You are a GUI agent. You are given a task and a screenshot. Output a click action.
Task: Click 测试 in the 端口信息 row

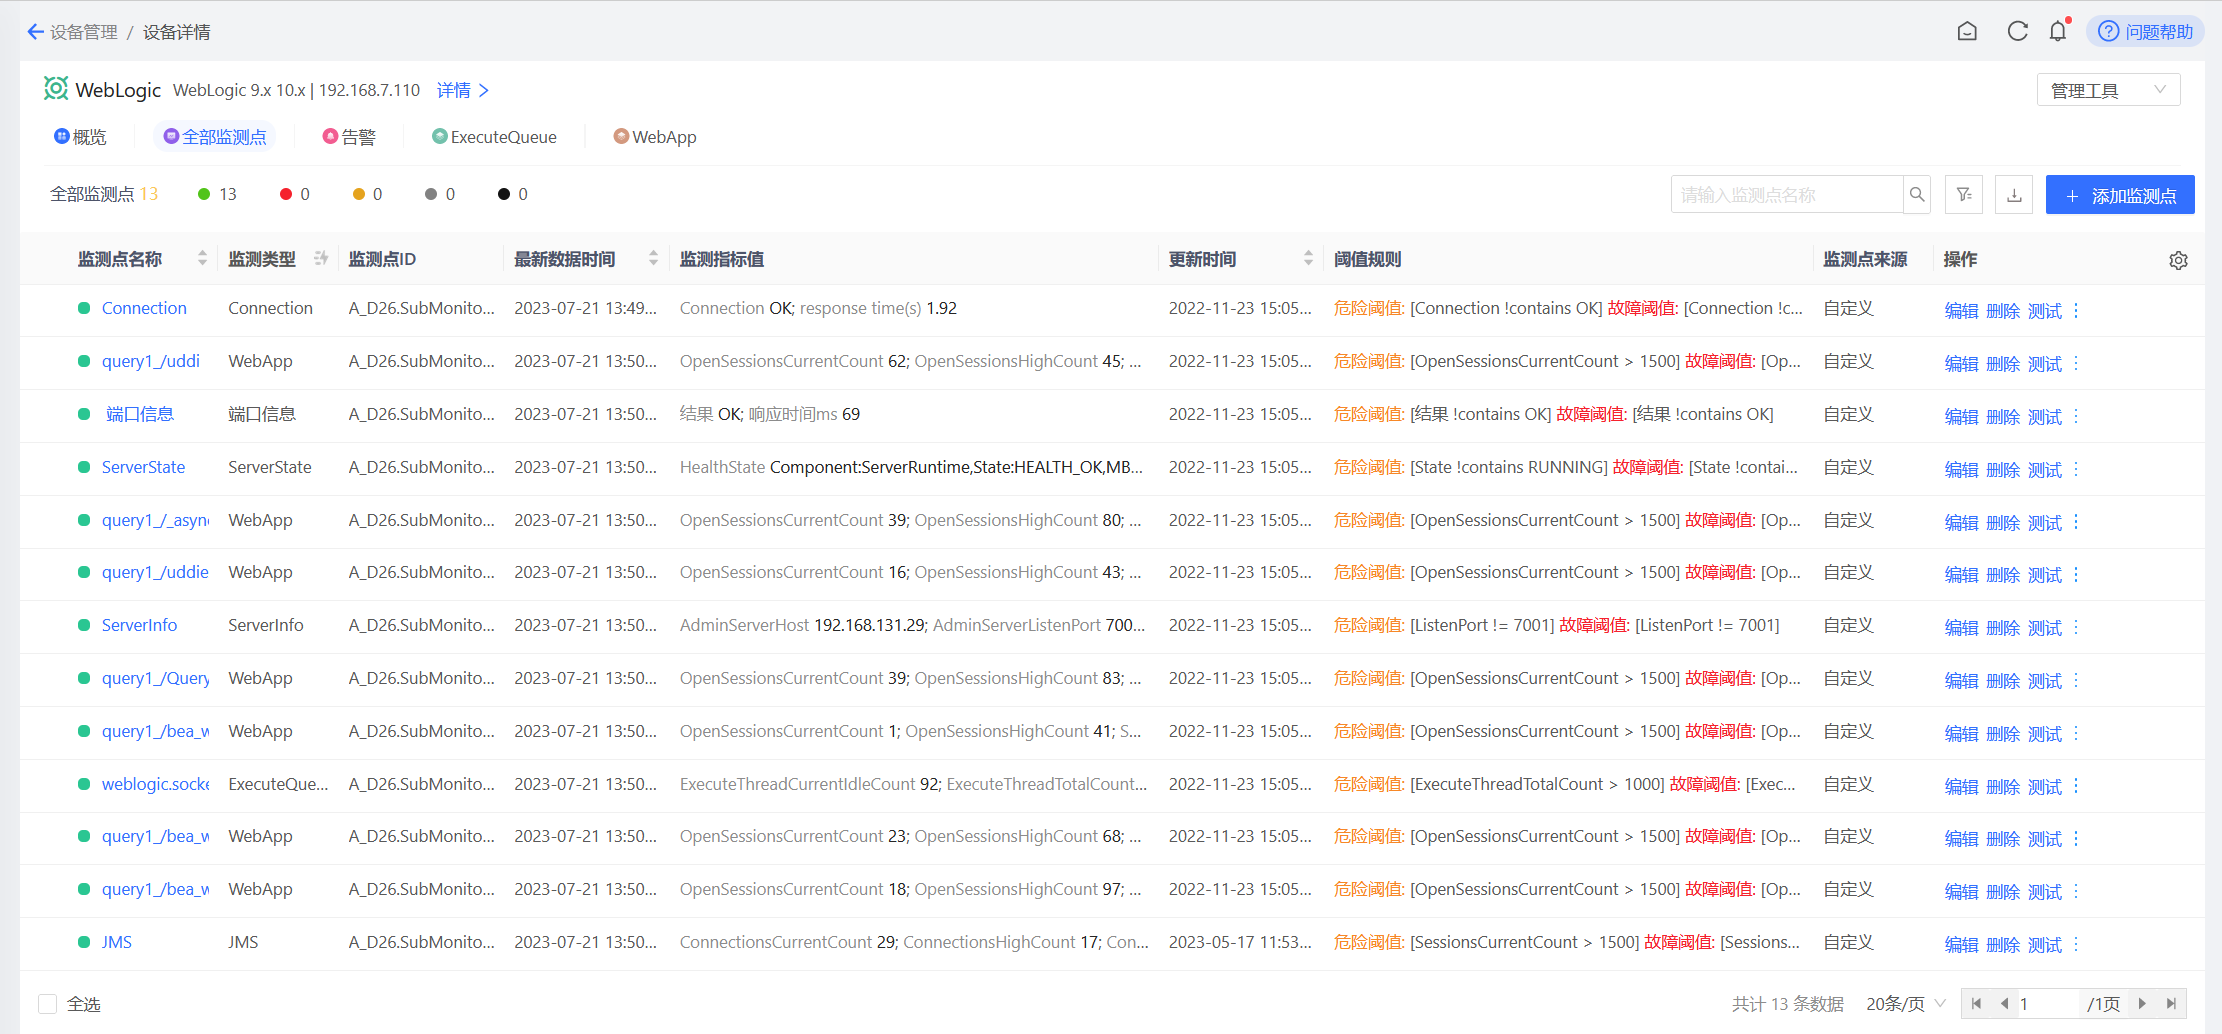(2045, 417)
